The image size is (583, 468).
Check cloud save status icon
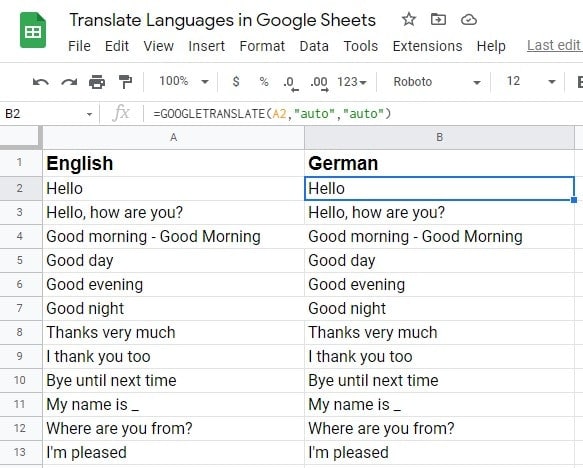point(468,19)
